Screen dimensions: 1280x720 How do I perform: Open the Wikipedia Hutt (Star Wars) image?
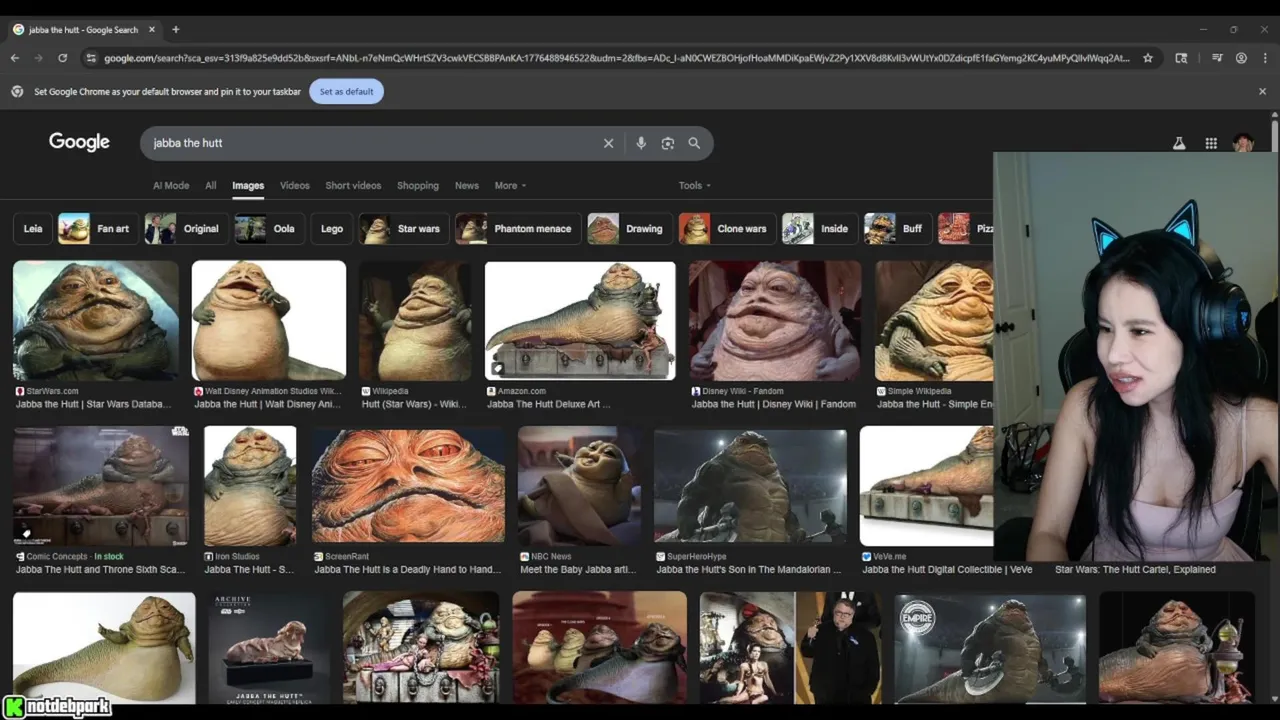coord(415,320)
